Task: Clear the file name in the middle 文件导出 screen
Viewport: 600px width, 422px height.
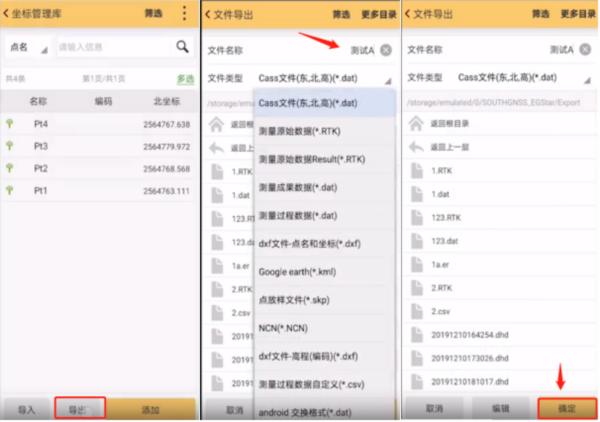Action: click(386, 50)
